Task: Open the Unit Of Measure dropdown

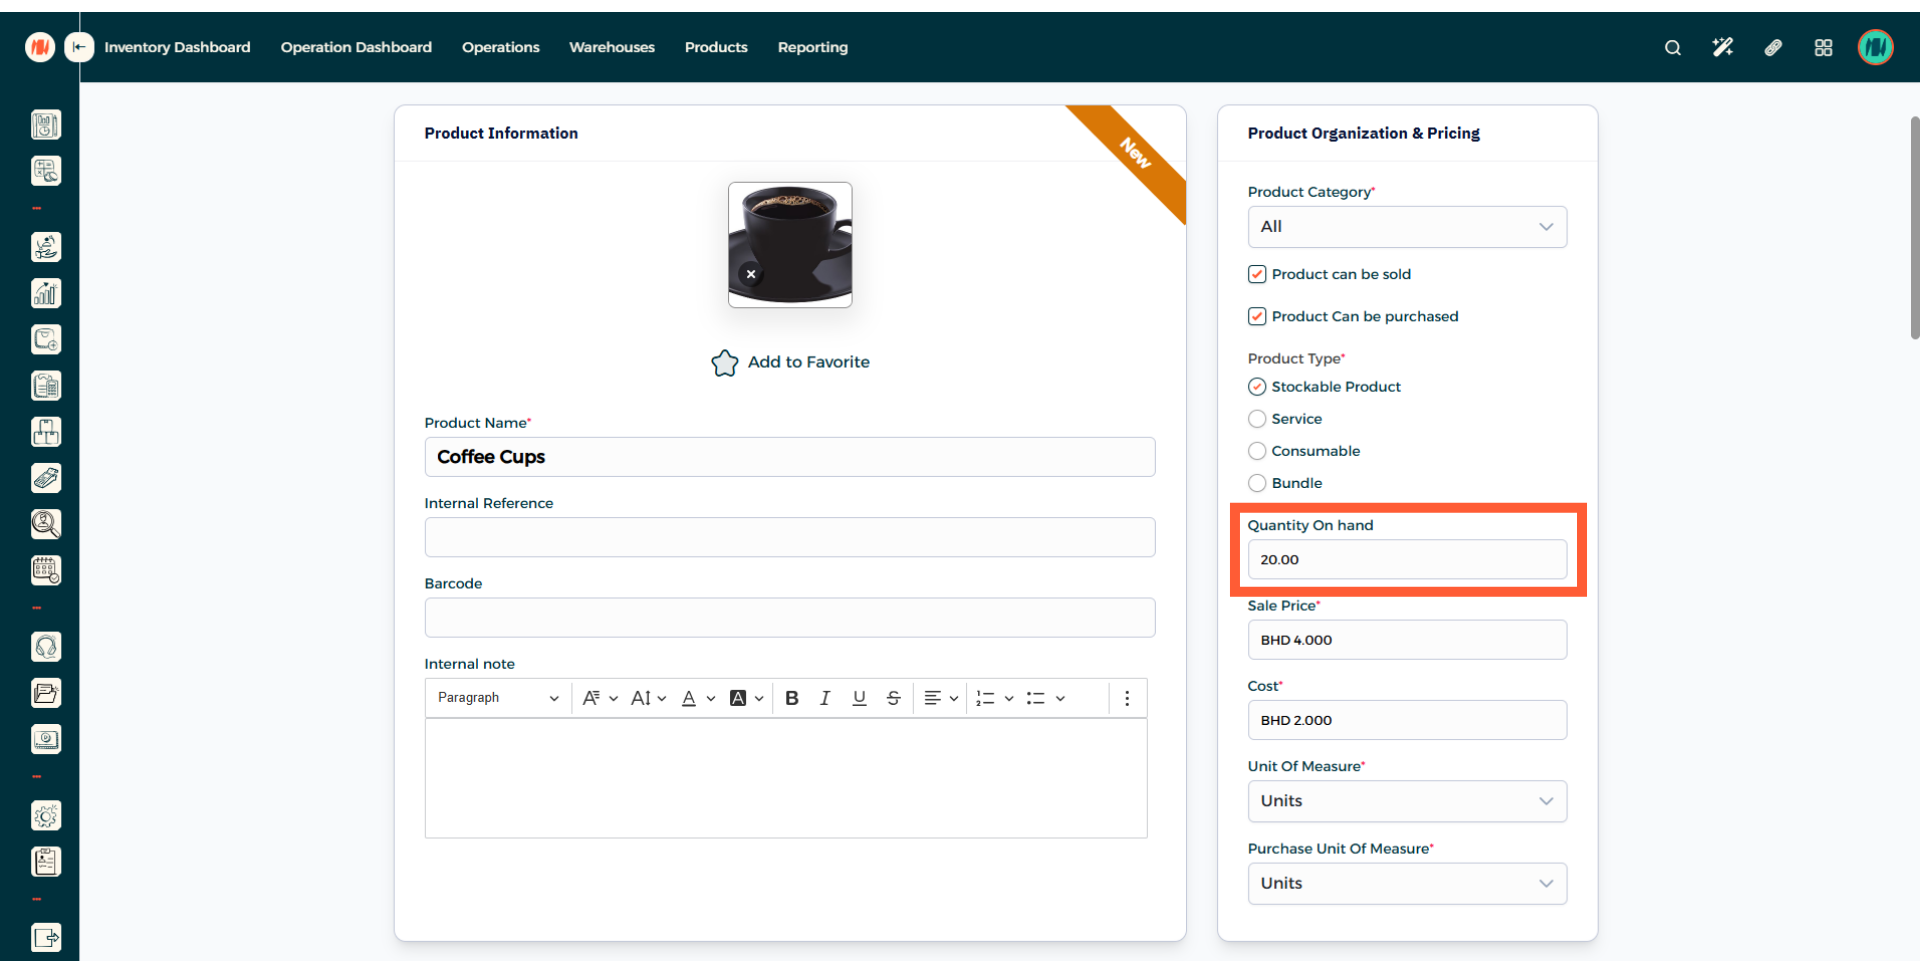Action: [1406, 801]
